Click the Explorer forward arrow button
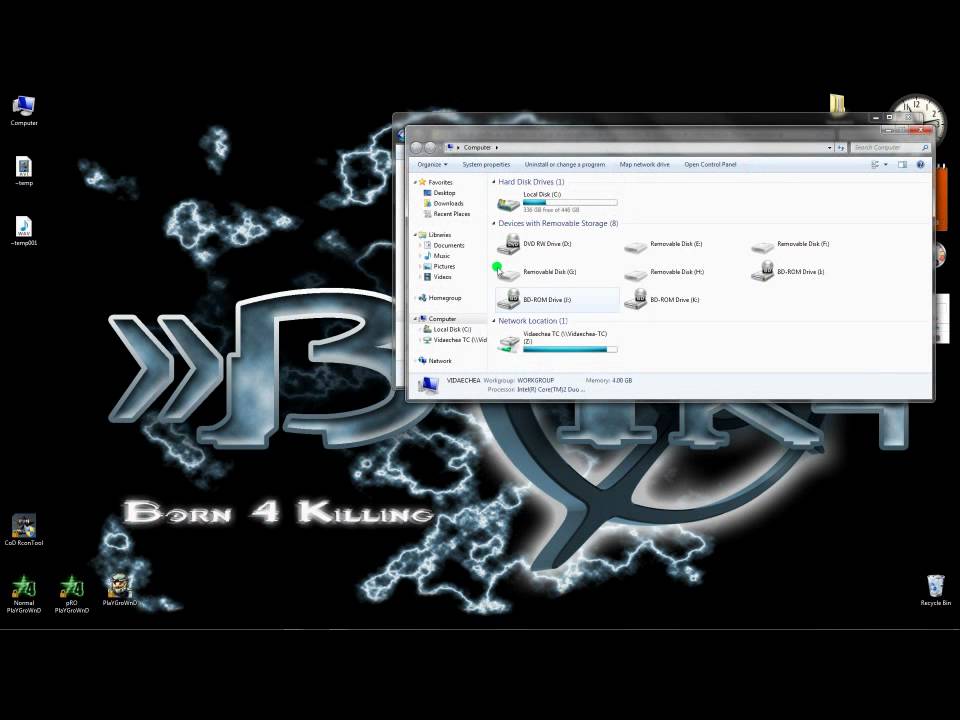Screen dimensions: 960x720 tap(430, 148)
